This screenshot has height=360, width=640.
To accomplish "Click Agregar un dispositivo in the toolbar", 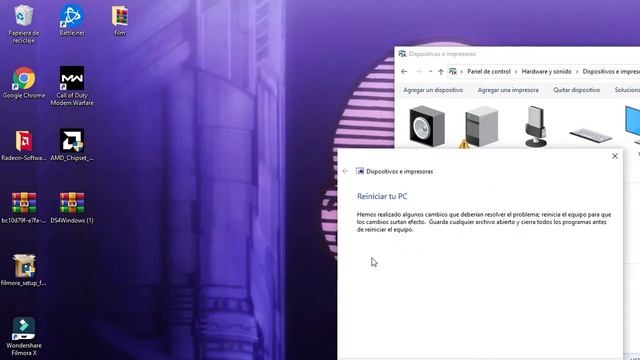I will tap(433, 90).
